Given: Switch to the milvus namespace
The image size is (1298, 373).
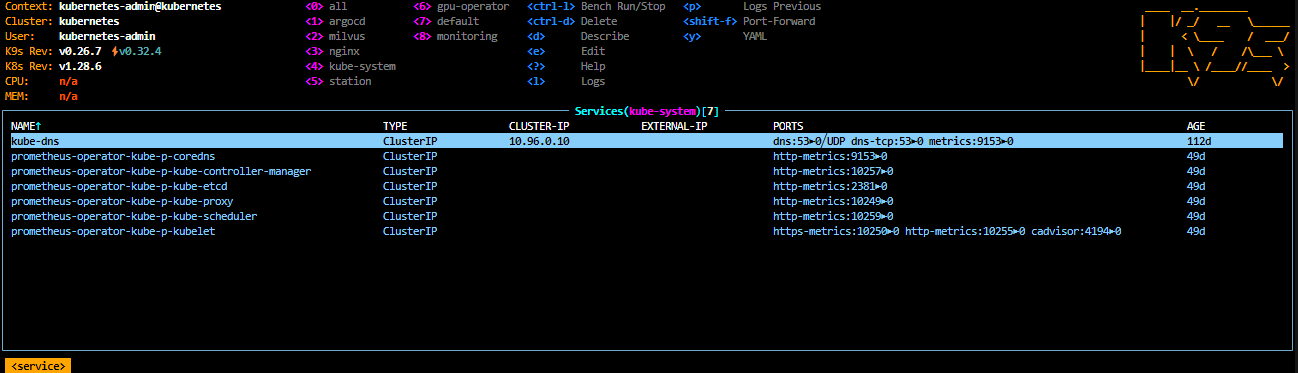Looking at the screenshot, I should (334, 36).
